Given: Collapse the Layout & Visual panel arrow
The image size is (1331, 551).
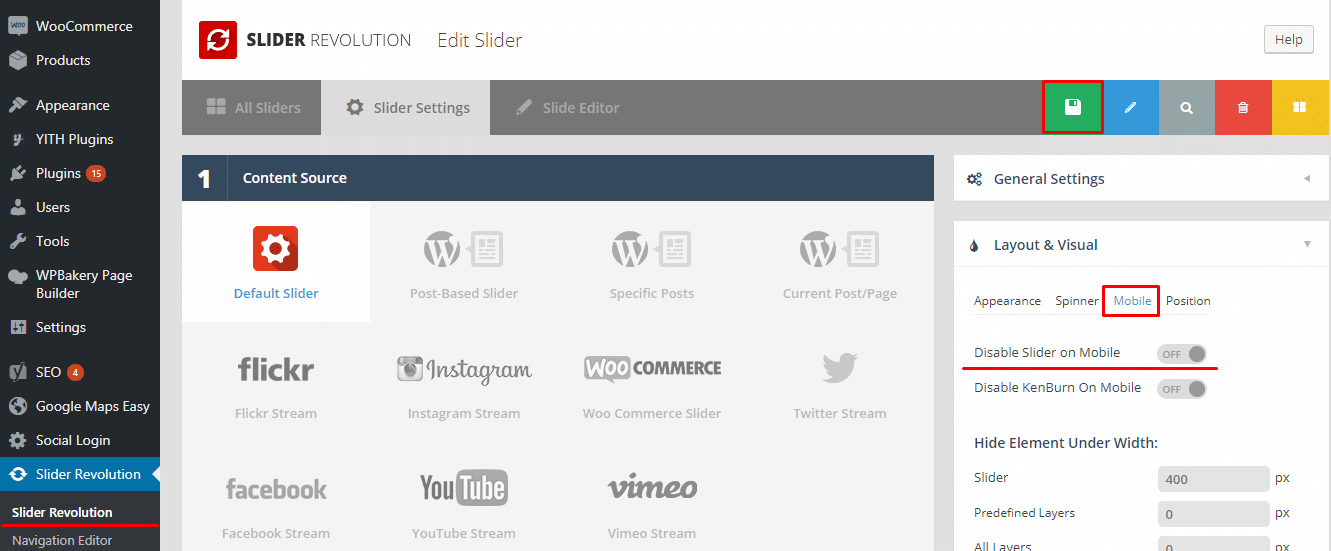Looking at the screenshot, I should pyautogui.click(x=1306, y=245).
